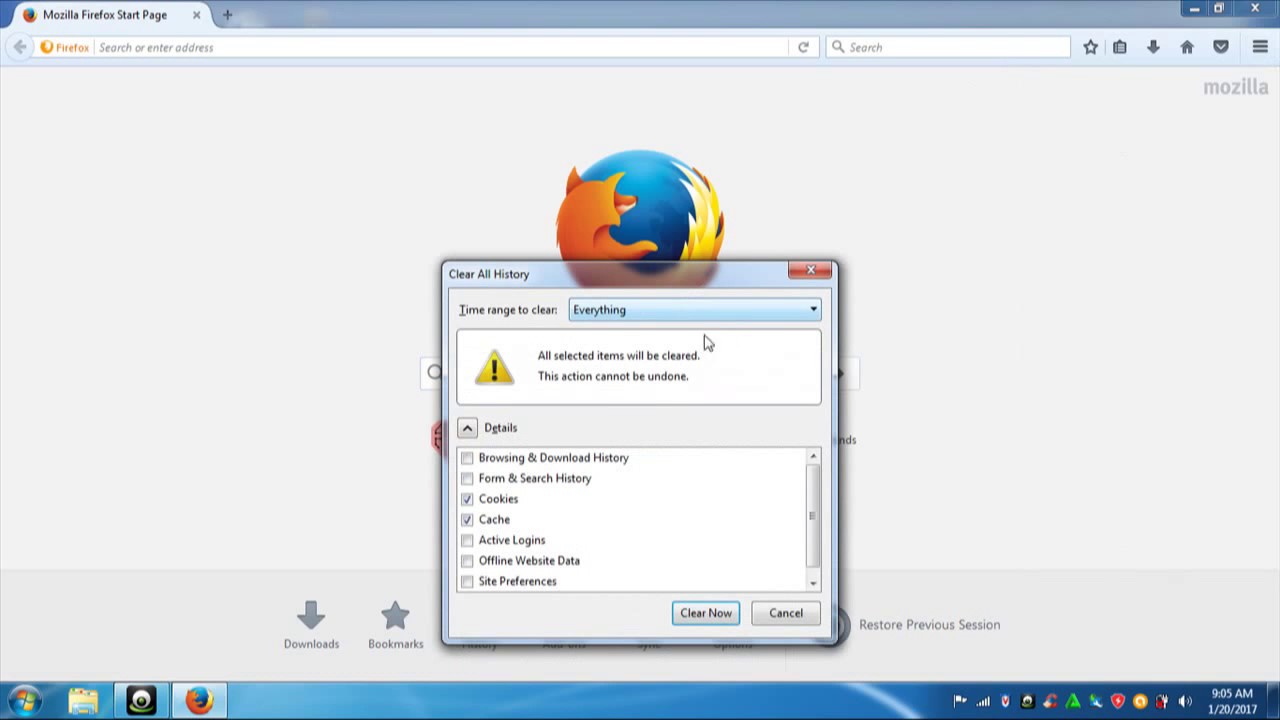Close the Clear All History dialog
The width and height of the screenshot is (1280, 720).
[811, 270]
